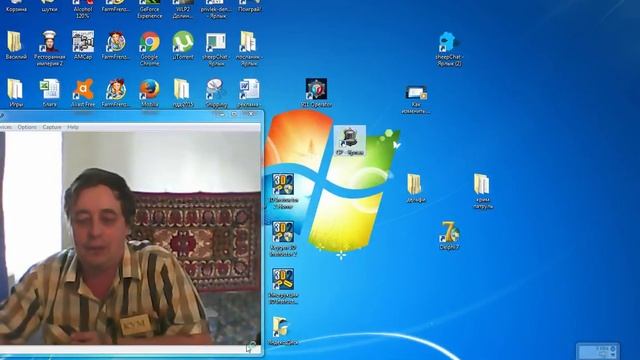Minimize the AMCap window
The height and width of the screenshot is (360, 640).
221,115
